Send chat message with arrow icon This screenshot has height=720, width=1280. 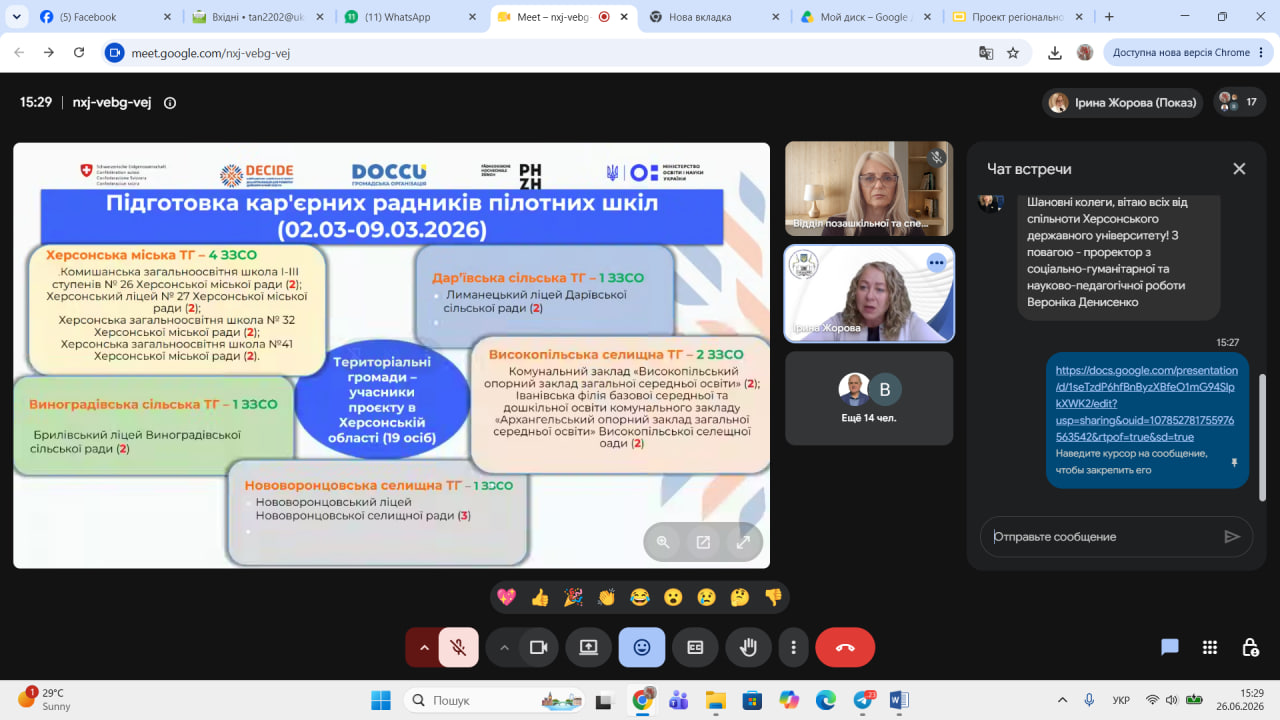click(1232, 537)
